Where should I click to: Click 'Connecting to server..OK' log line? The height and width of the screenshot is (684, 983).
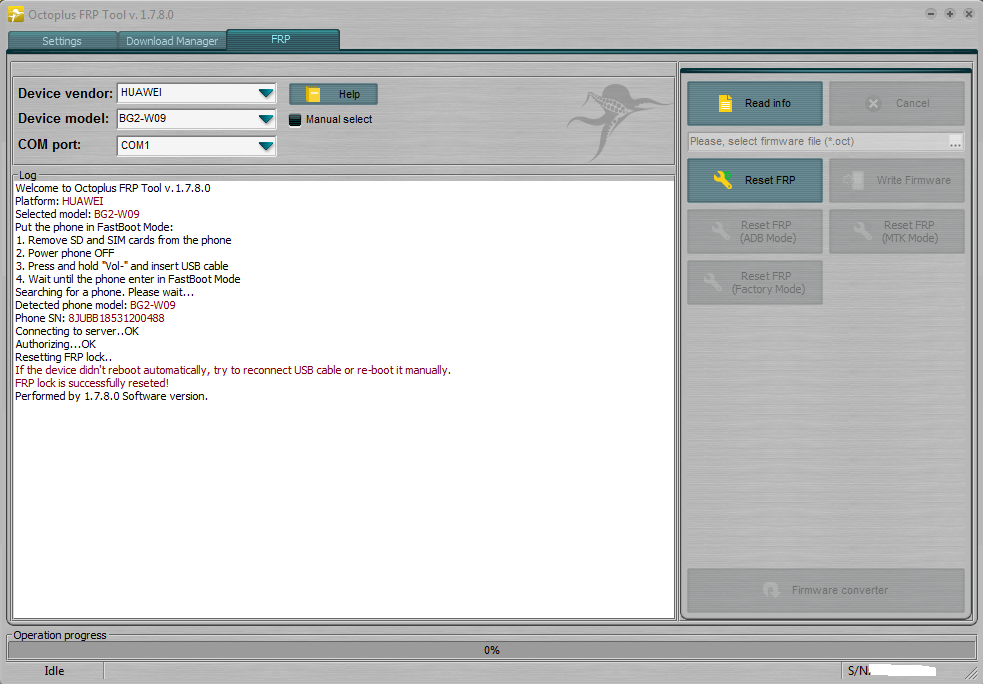coord(77,331)
